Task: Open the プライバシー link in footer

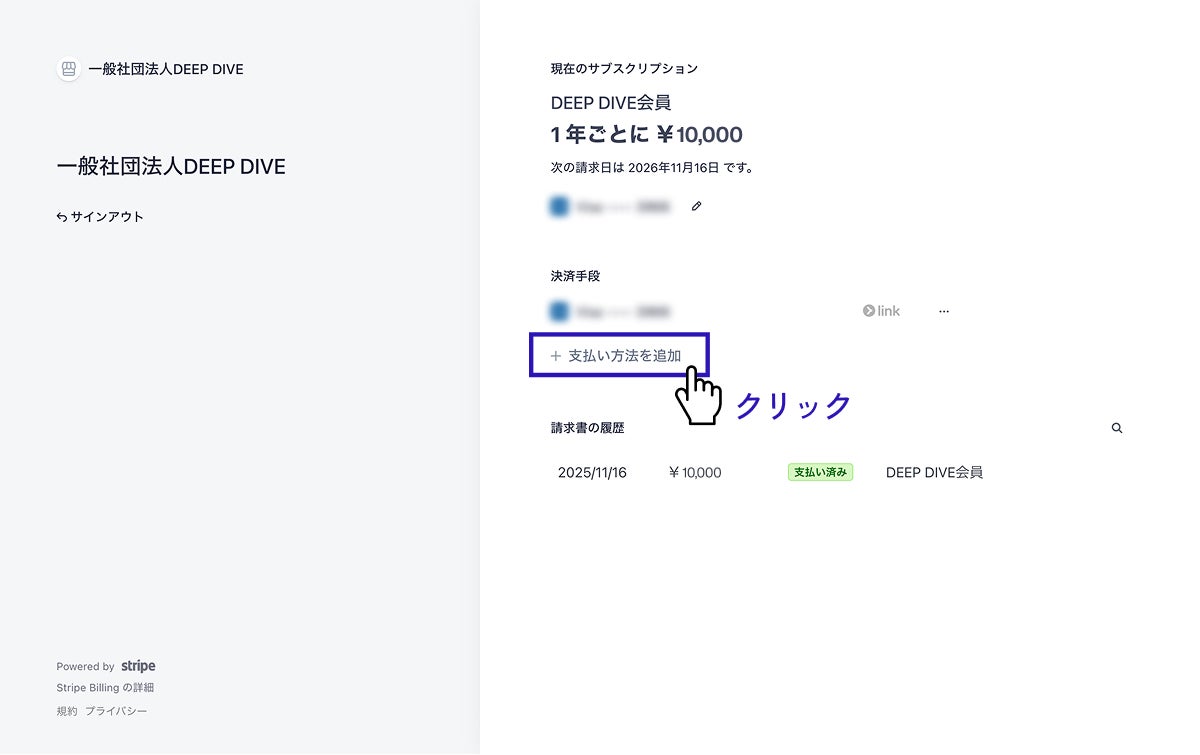Action: [x=116, y=711]
